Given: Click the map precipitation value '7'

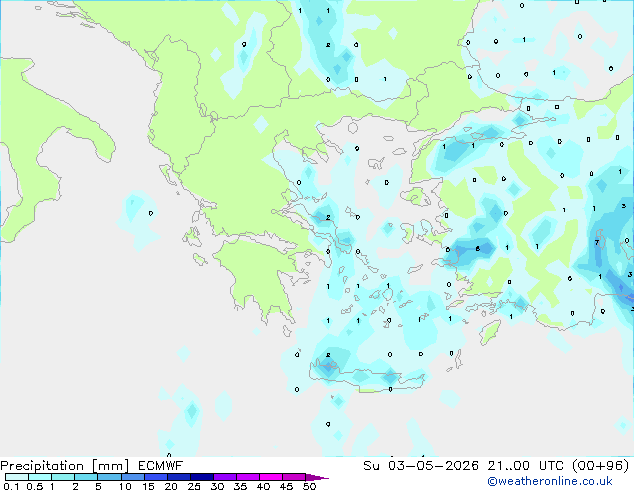Looking at the screenshot, I should pos(597,243).
